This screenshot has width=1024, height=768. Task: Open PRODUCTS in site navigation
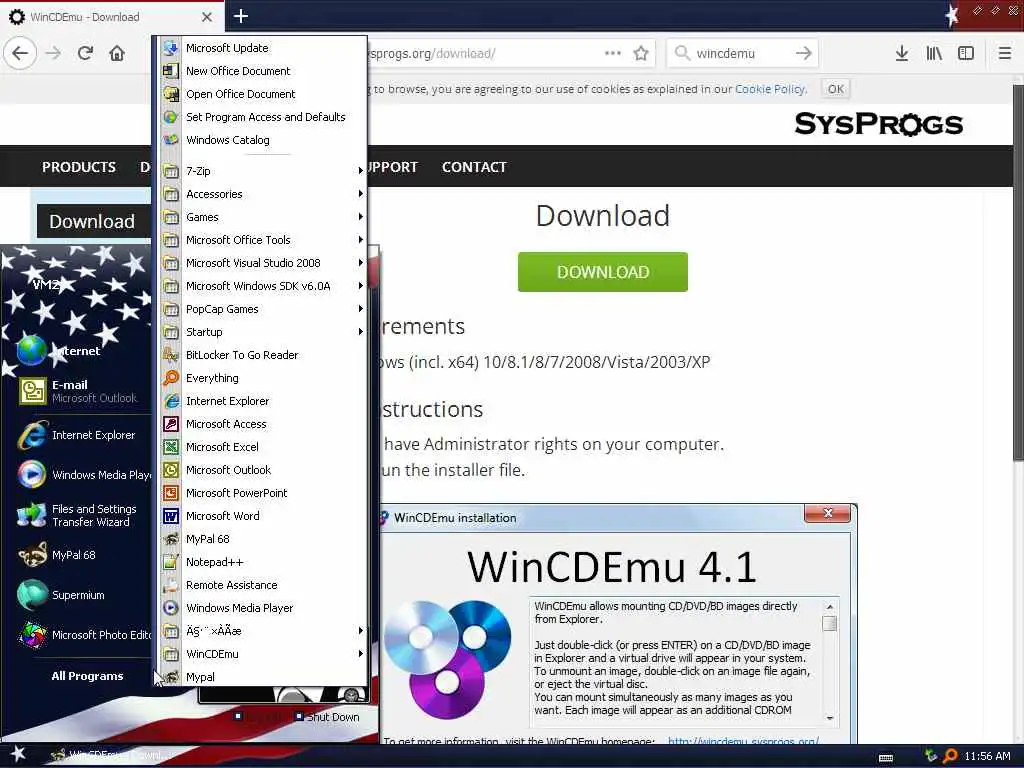79,167
